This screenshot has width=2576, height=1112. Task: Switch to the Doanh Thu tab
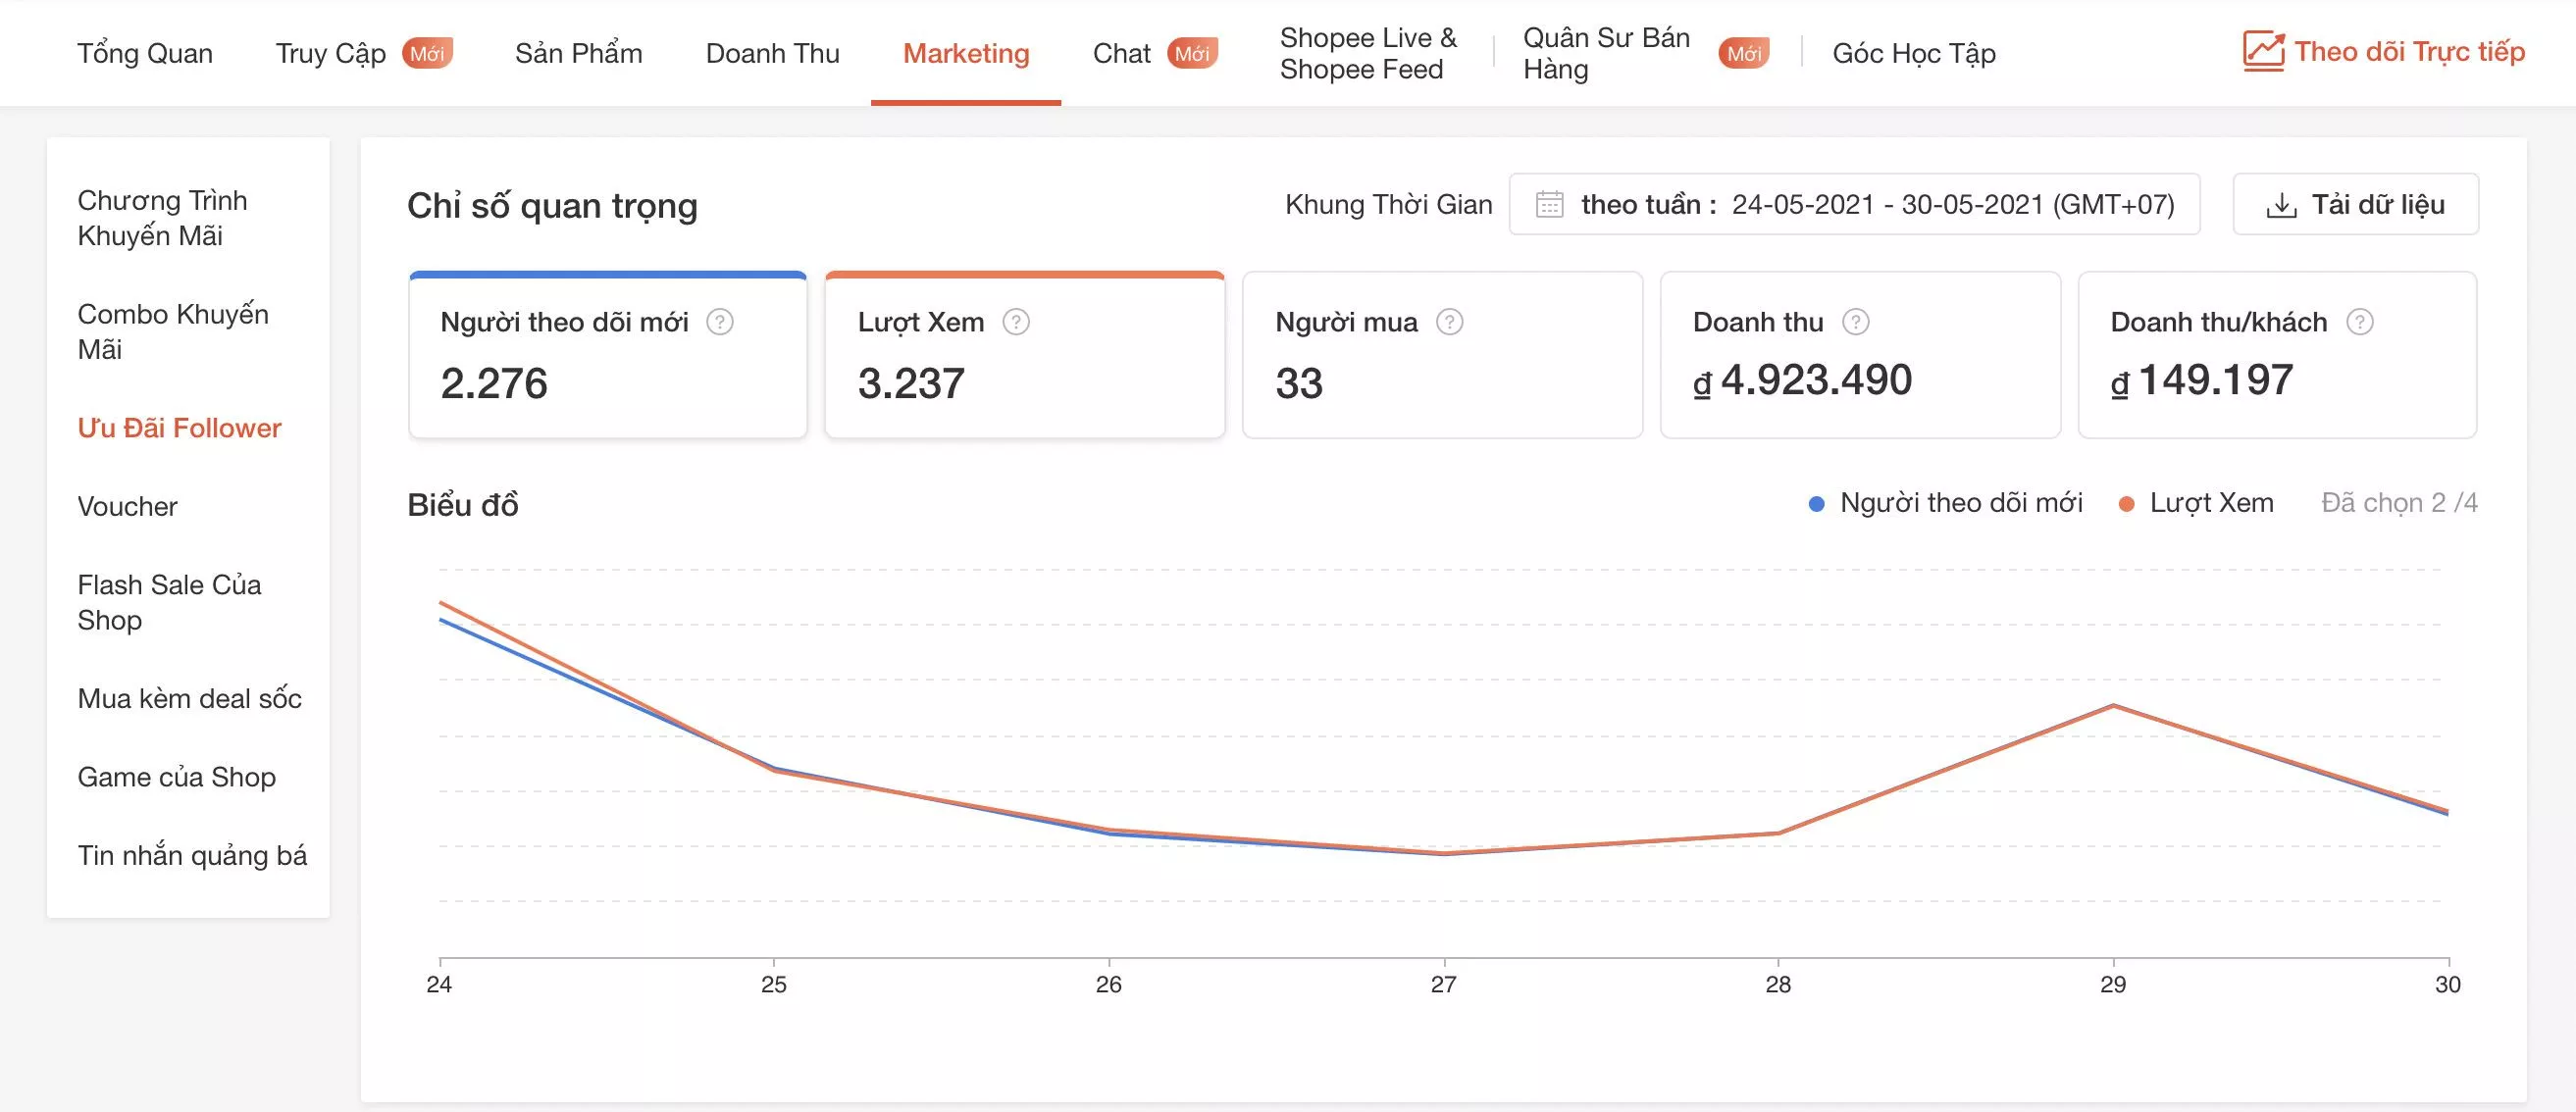pyautogui.click(x=772, y=53)
